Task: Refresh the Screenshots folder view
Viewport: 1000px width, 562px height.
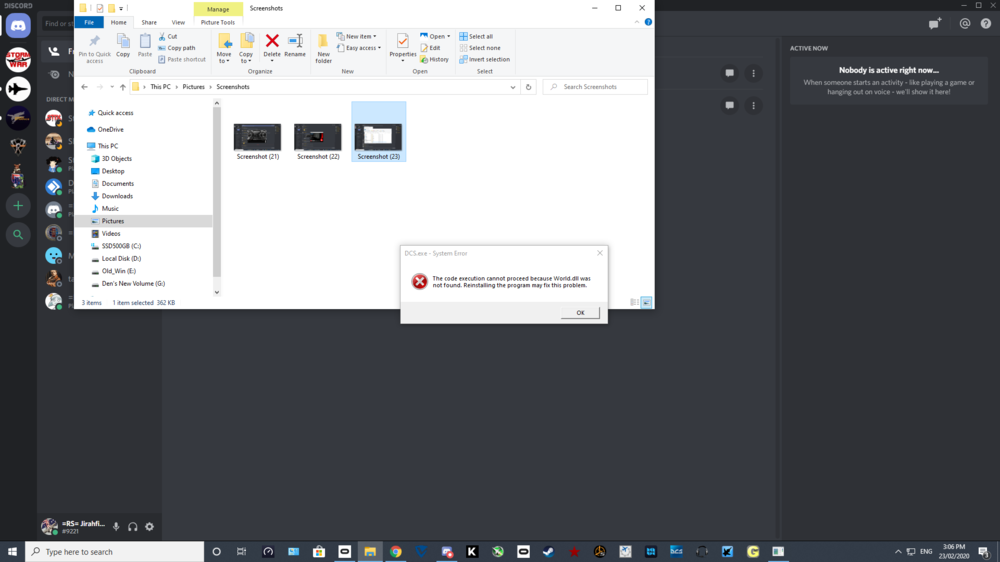Action: tap(528, 87)
